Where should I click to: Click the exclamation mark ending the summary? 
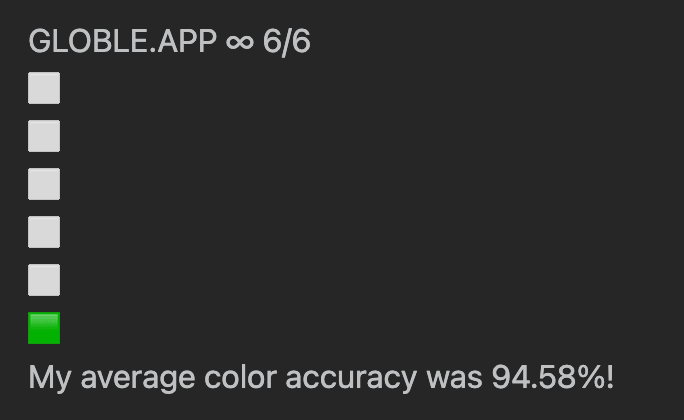(609, 378)
